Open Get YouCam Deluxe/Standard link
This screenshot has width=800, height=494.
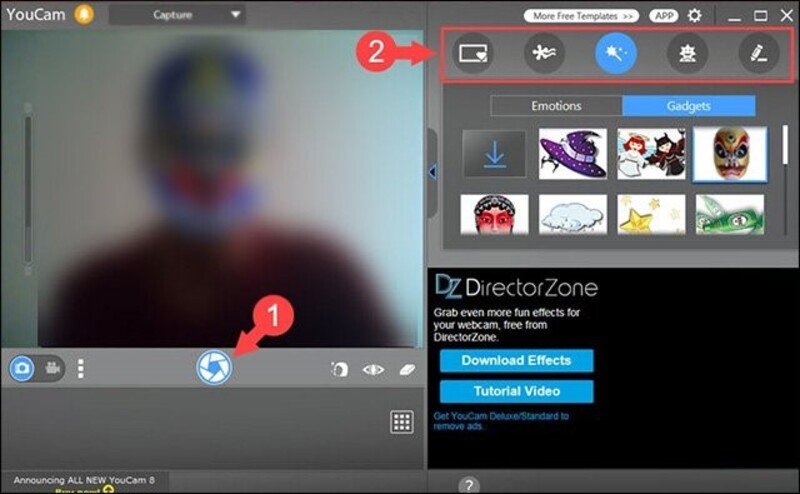tap(501, 421)
